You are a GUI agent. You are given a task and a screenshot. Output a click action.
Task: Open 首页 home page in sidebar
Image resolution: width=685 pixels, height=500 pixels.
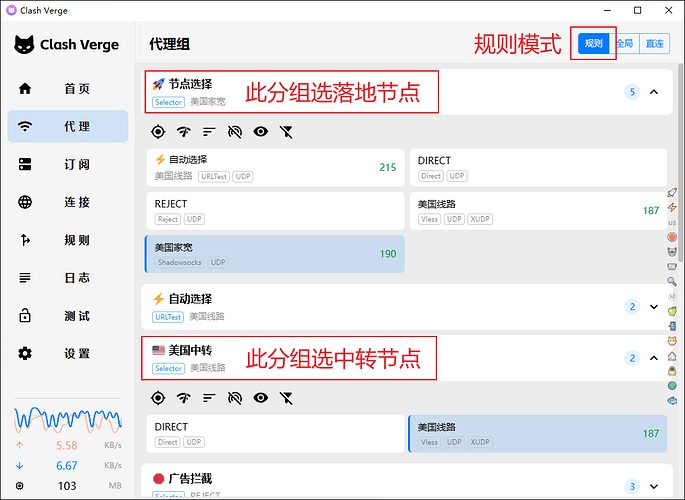coord(68,89)
